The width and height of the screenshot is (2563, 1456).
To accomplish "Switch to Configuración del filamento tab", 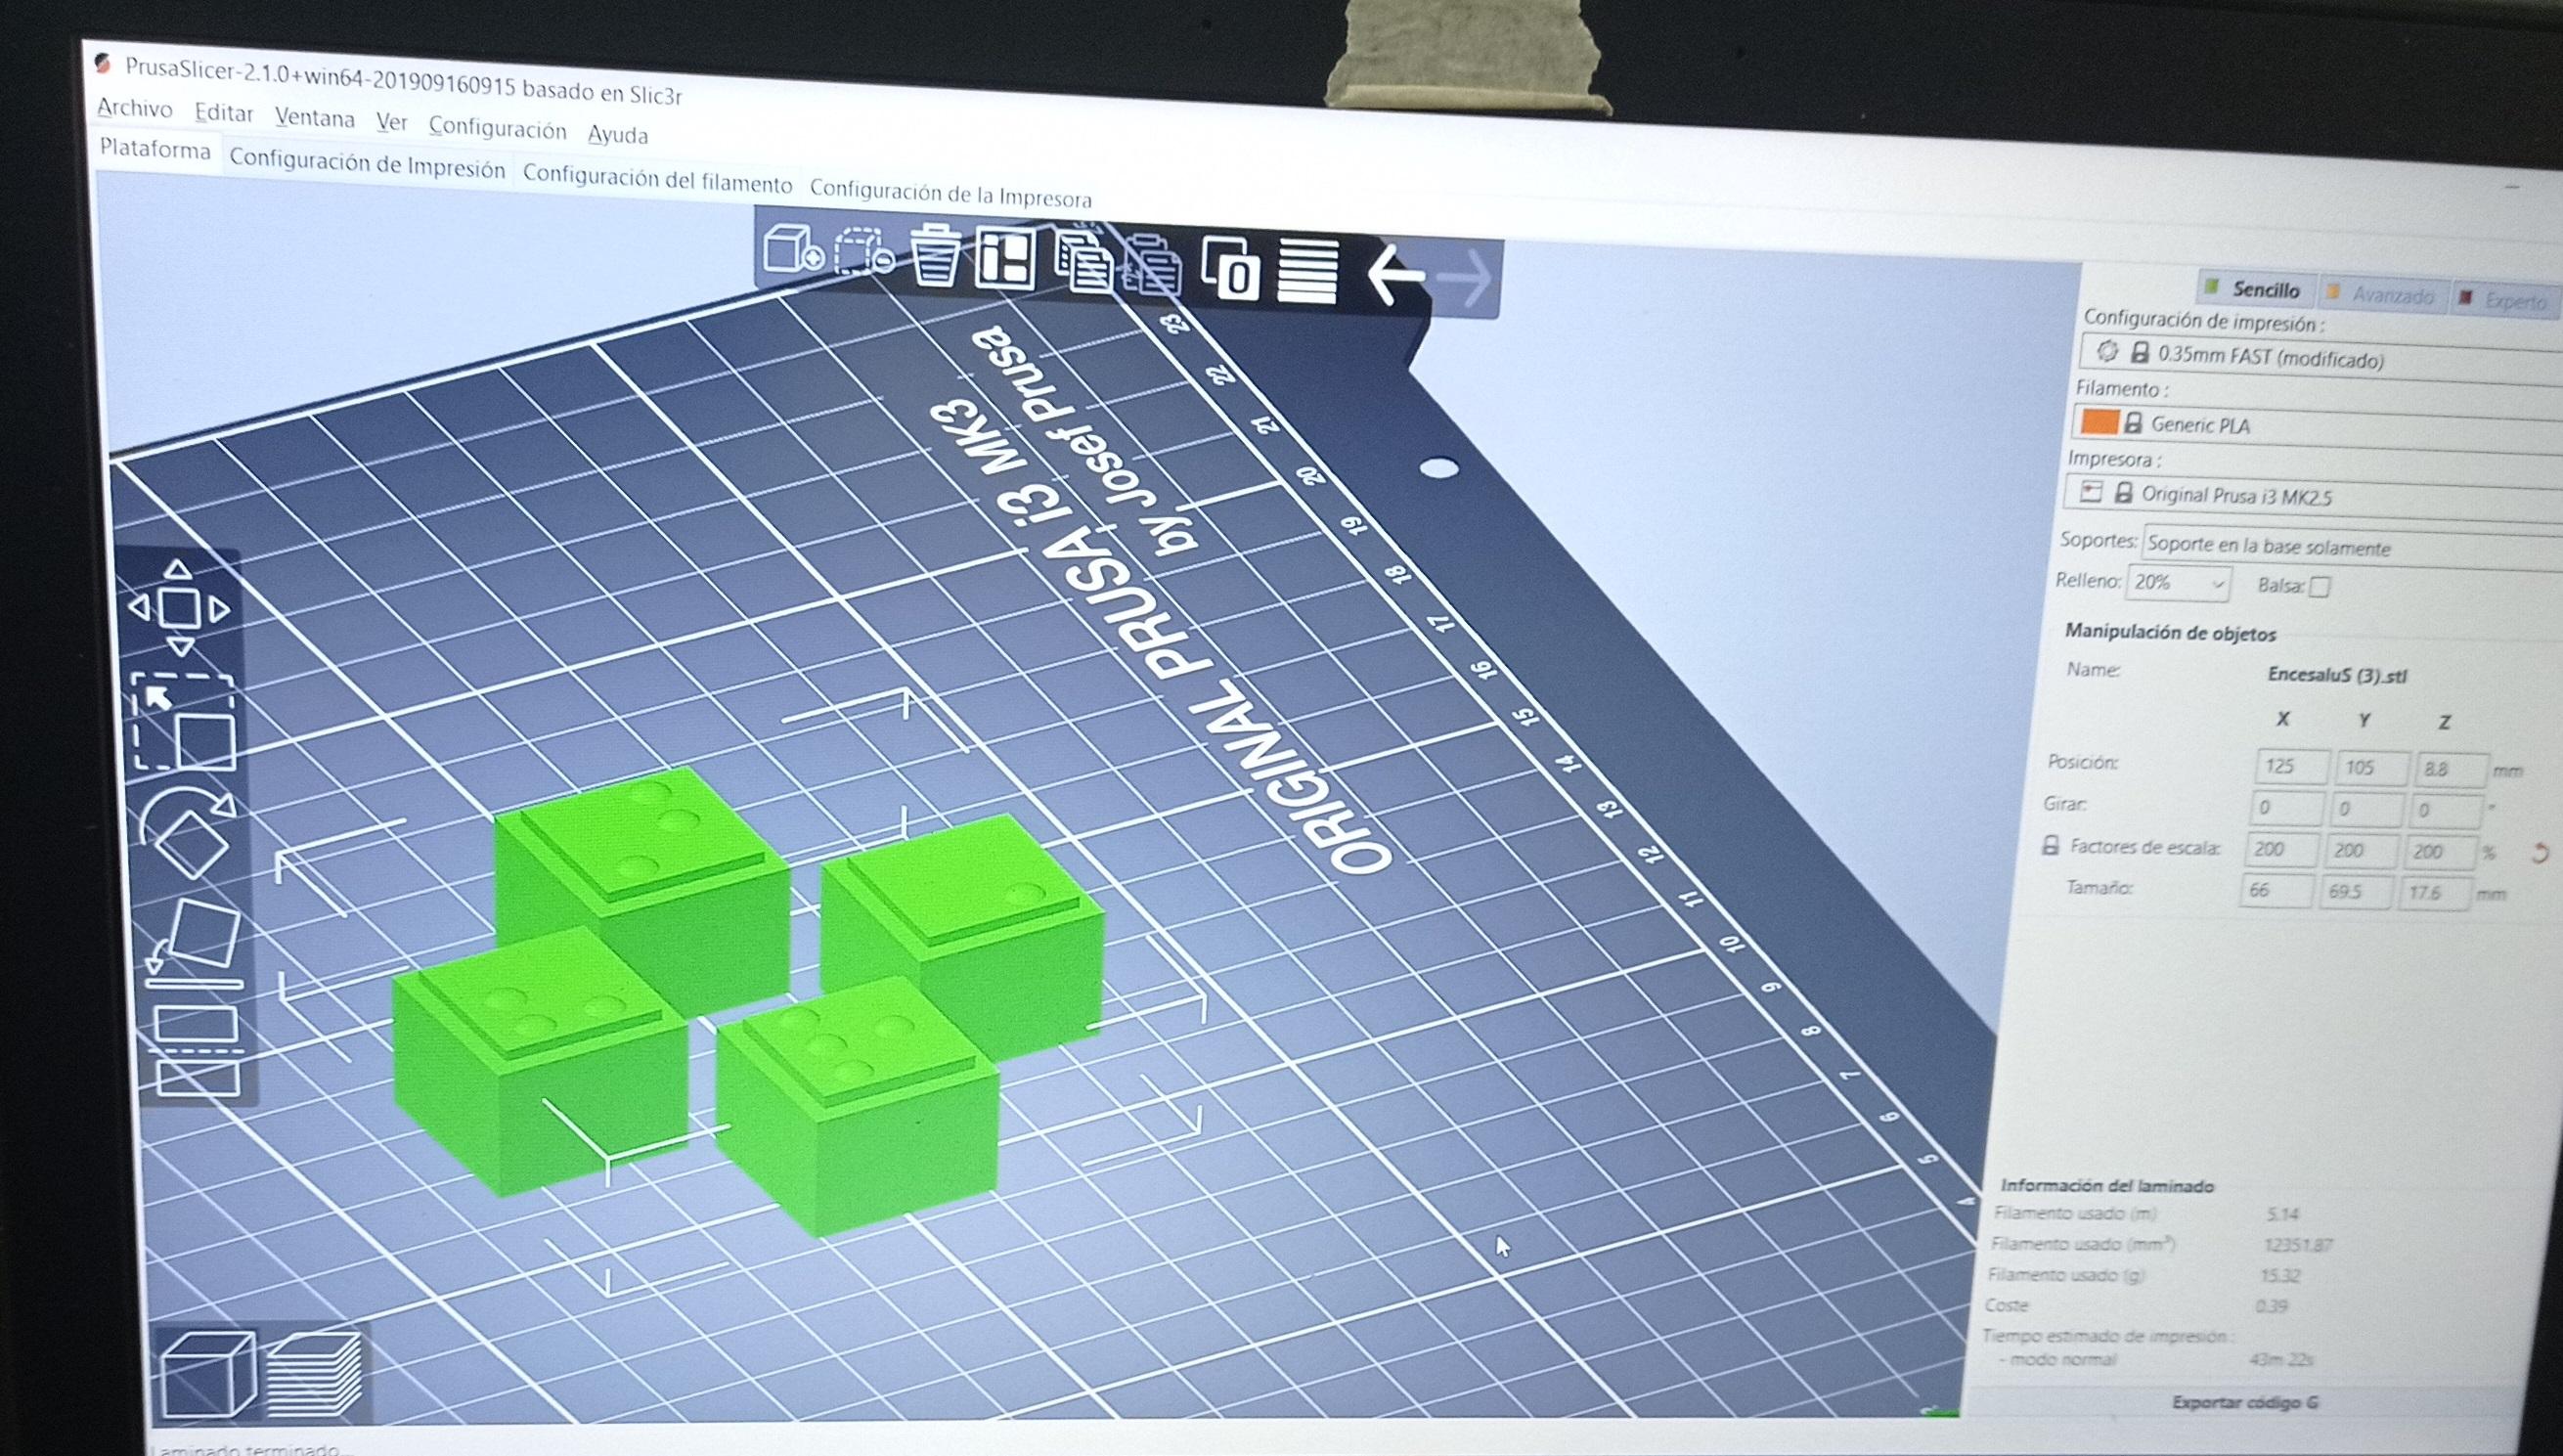I will (x=657, y=179).
